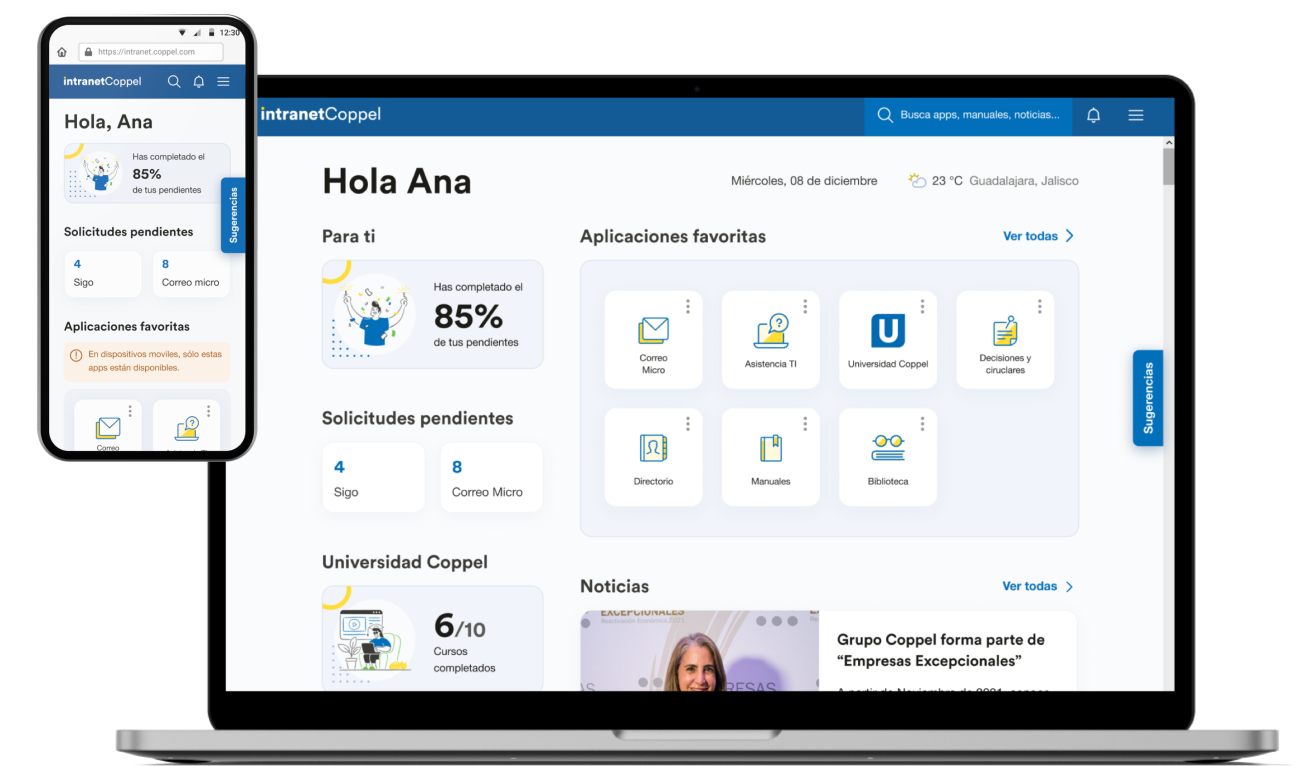Open Sugerencias side tab on phone

pos(233,215)
